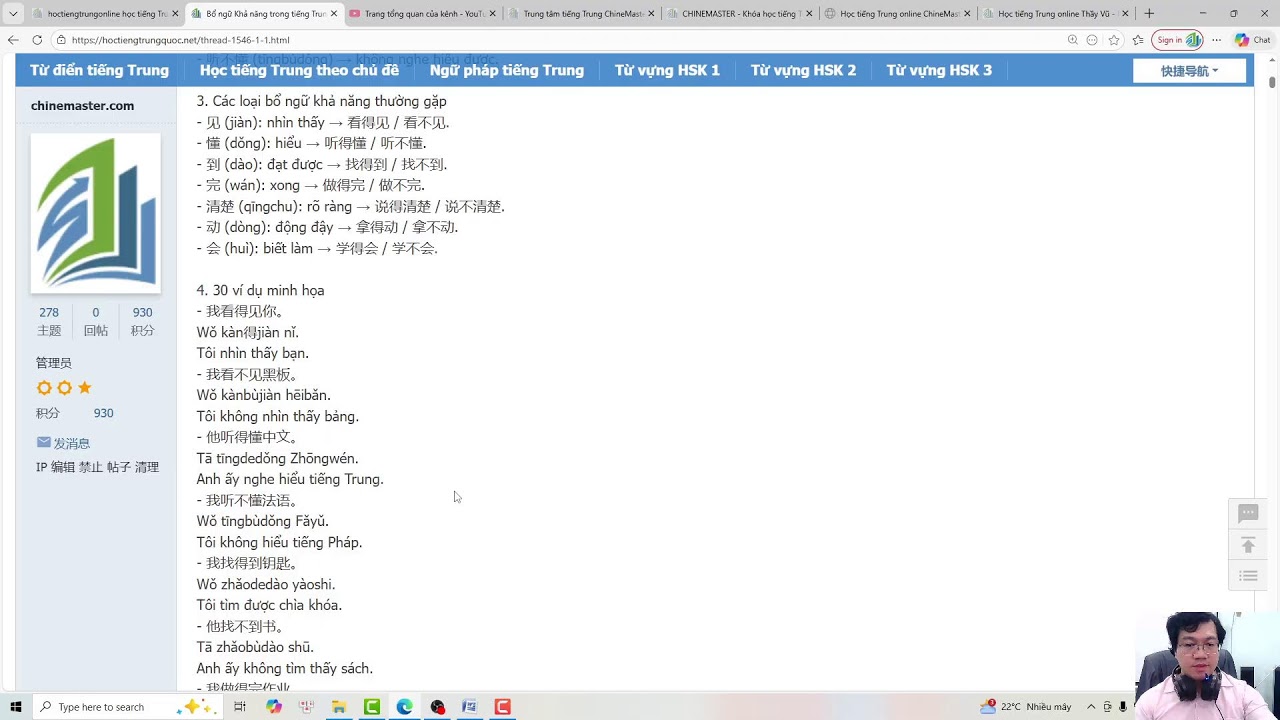The height and width of the screenshot is (720, 1280).
Task: View the author's 930 积分 points
Action: click(142, 321)
